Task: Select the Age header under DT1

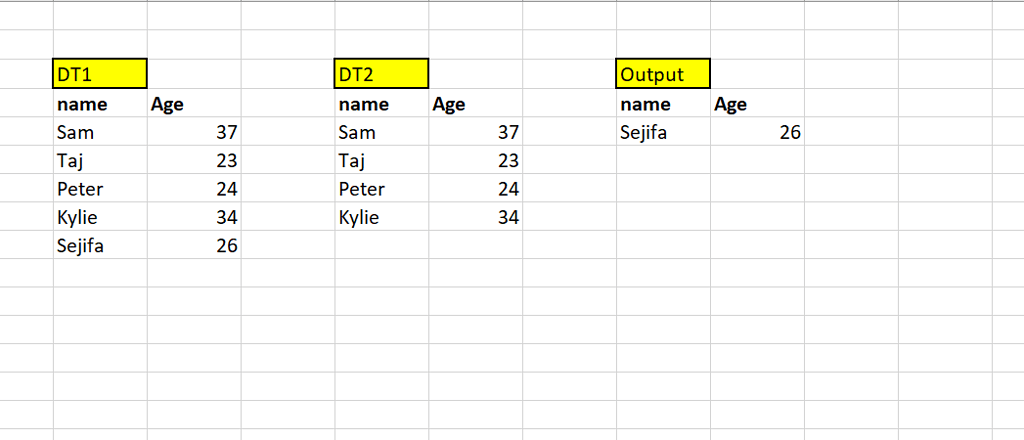Action: (194, 104)
